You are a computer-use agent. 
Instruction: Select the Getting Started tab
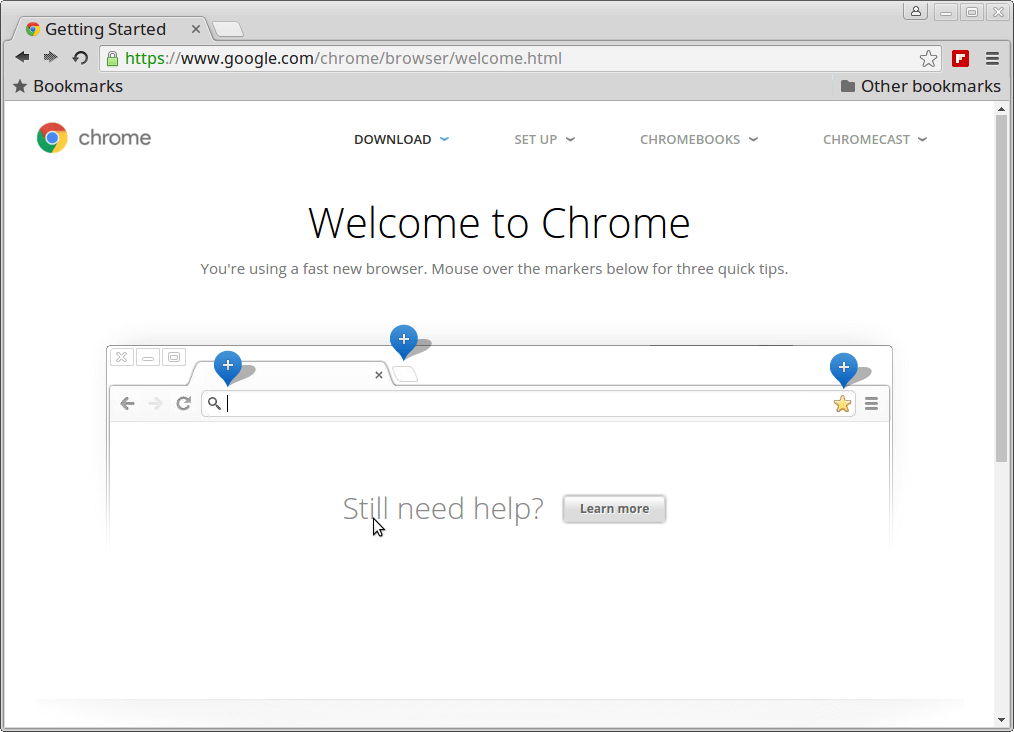pyautogui.click(x=105, y=29)
